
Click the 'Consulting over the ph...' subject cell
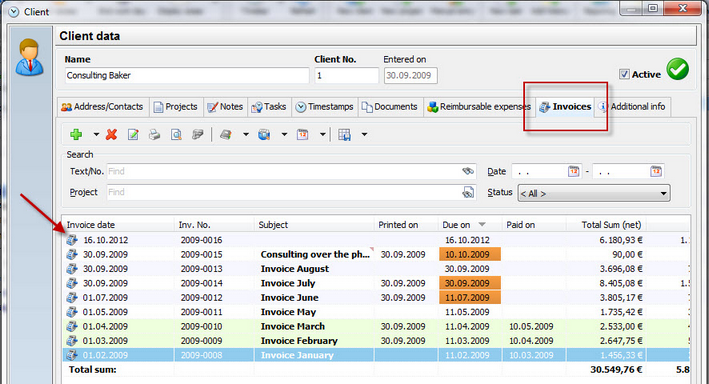[x=314, y=254]
